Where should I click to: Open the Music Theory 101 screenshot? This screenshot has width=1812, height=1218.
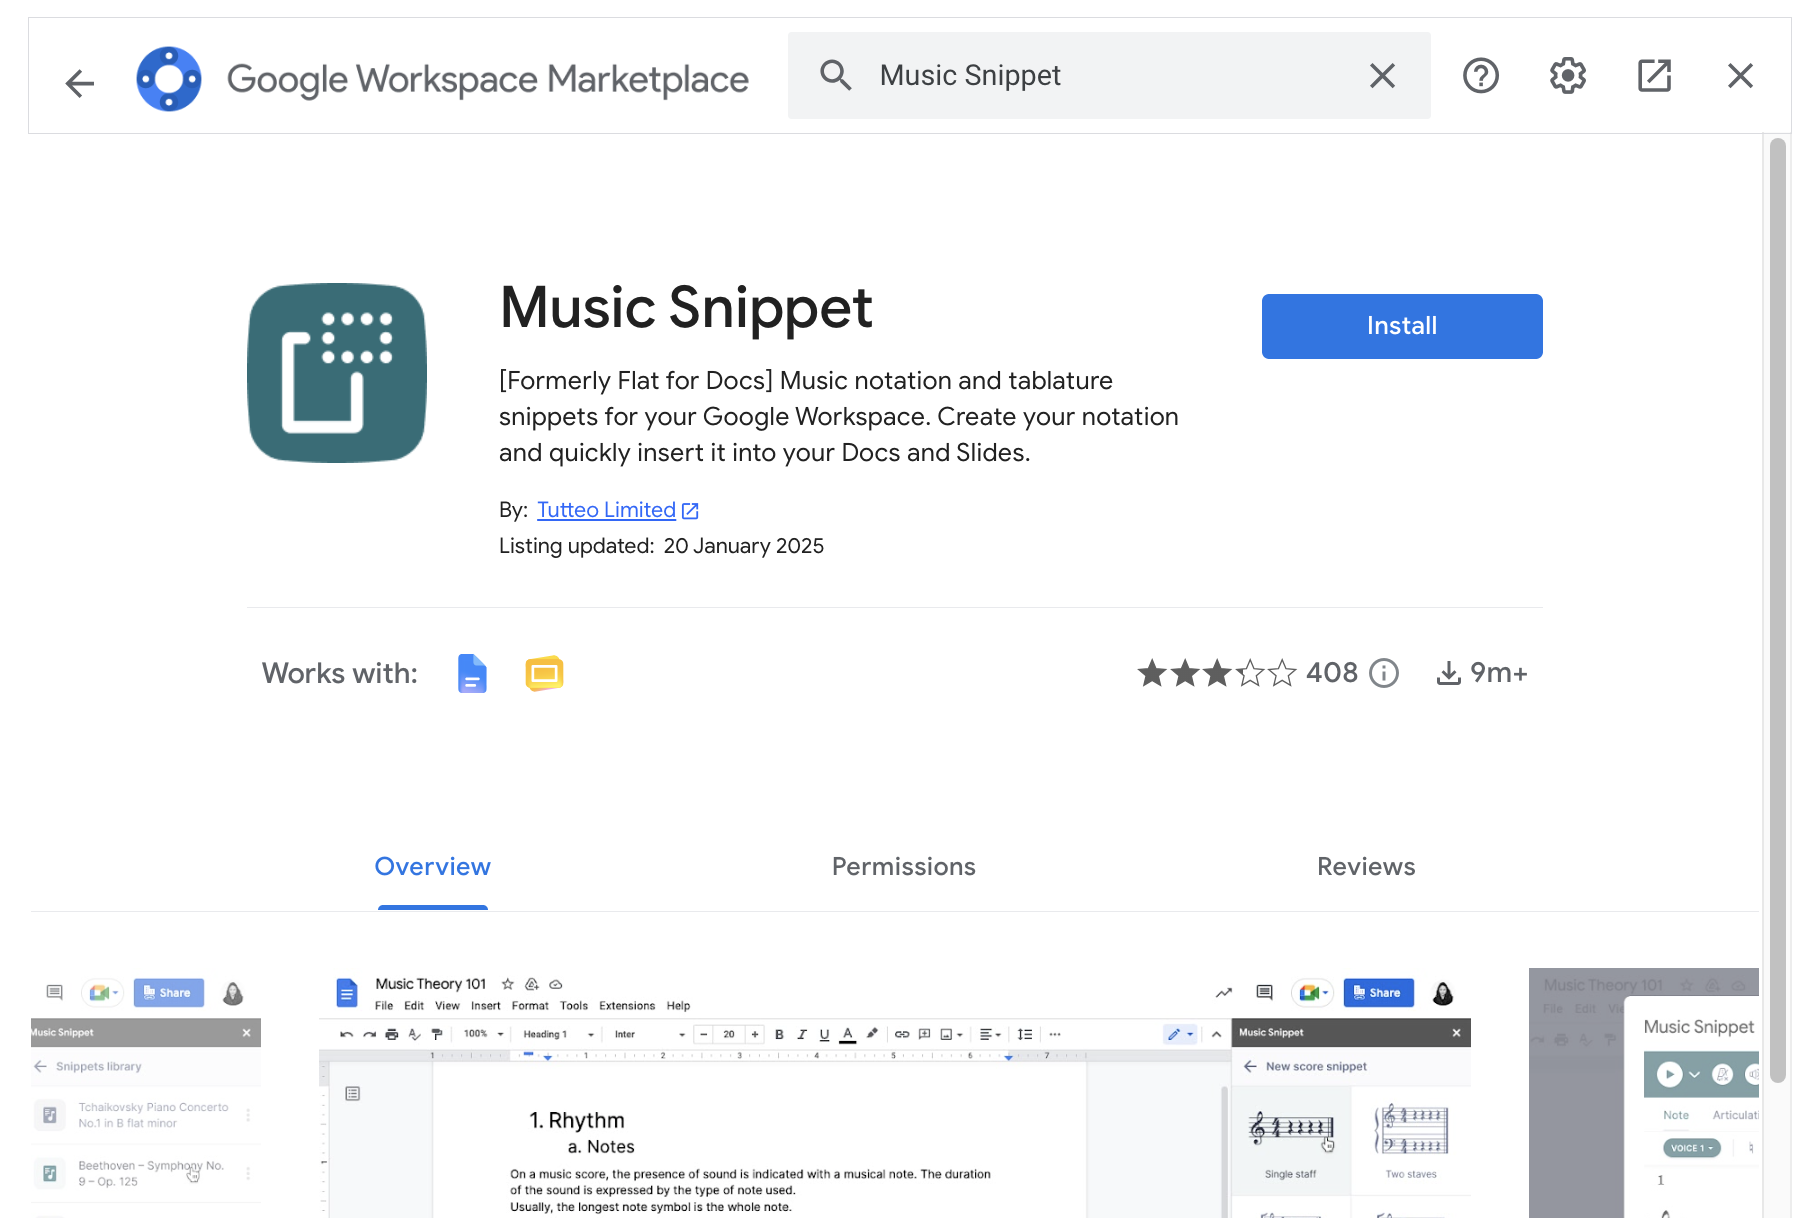pos(895,1093)
